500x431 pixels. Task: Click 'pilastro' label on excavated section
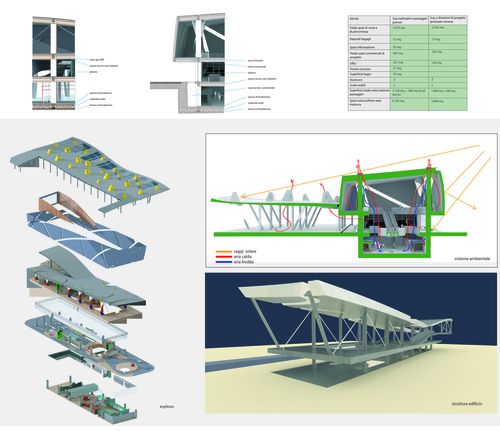click(252, 73)
